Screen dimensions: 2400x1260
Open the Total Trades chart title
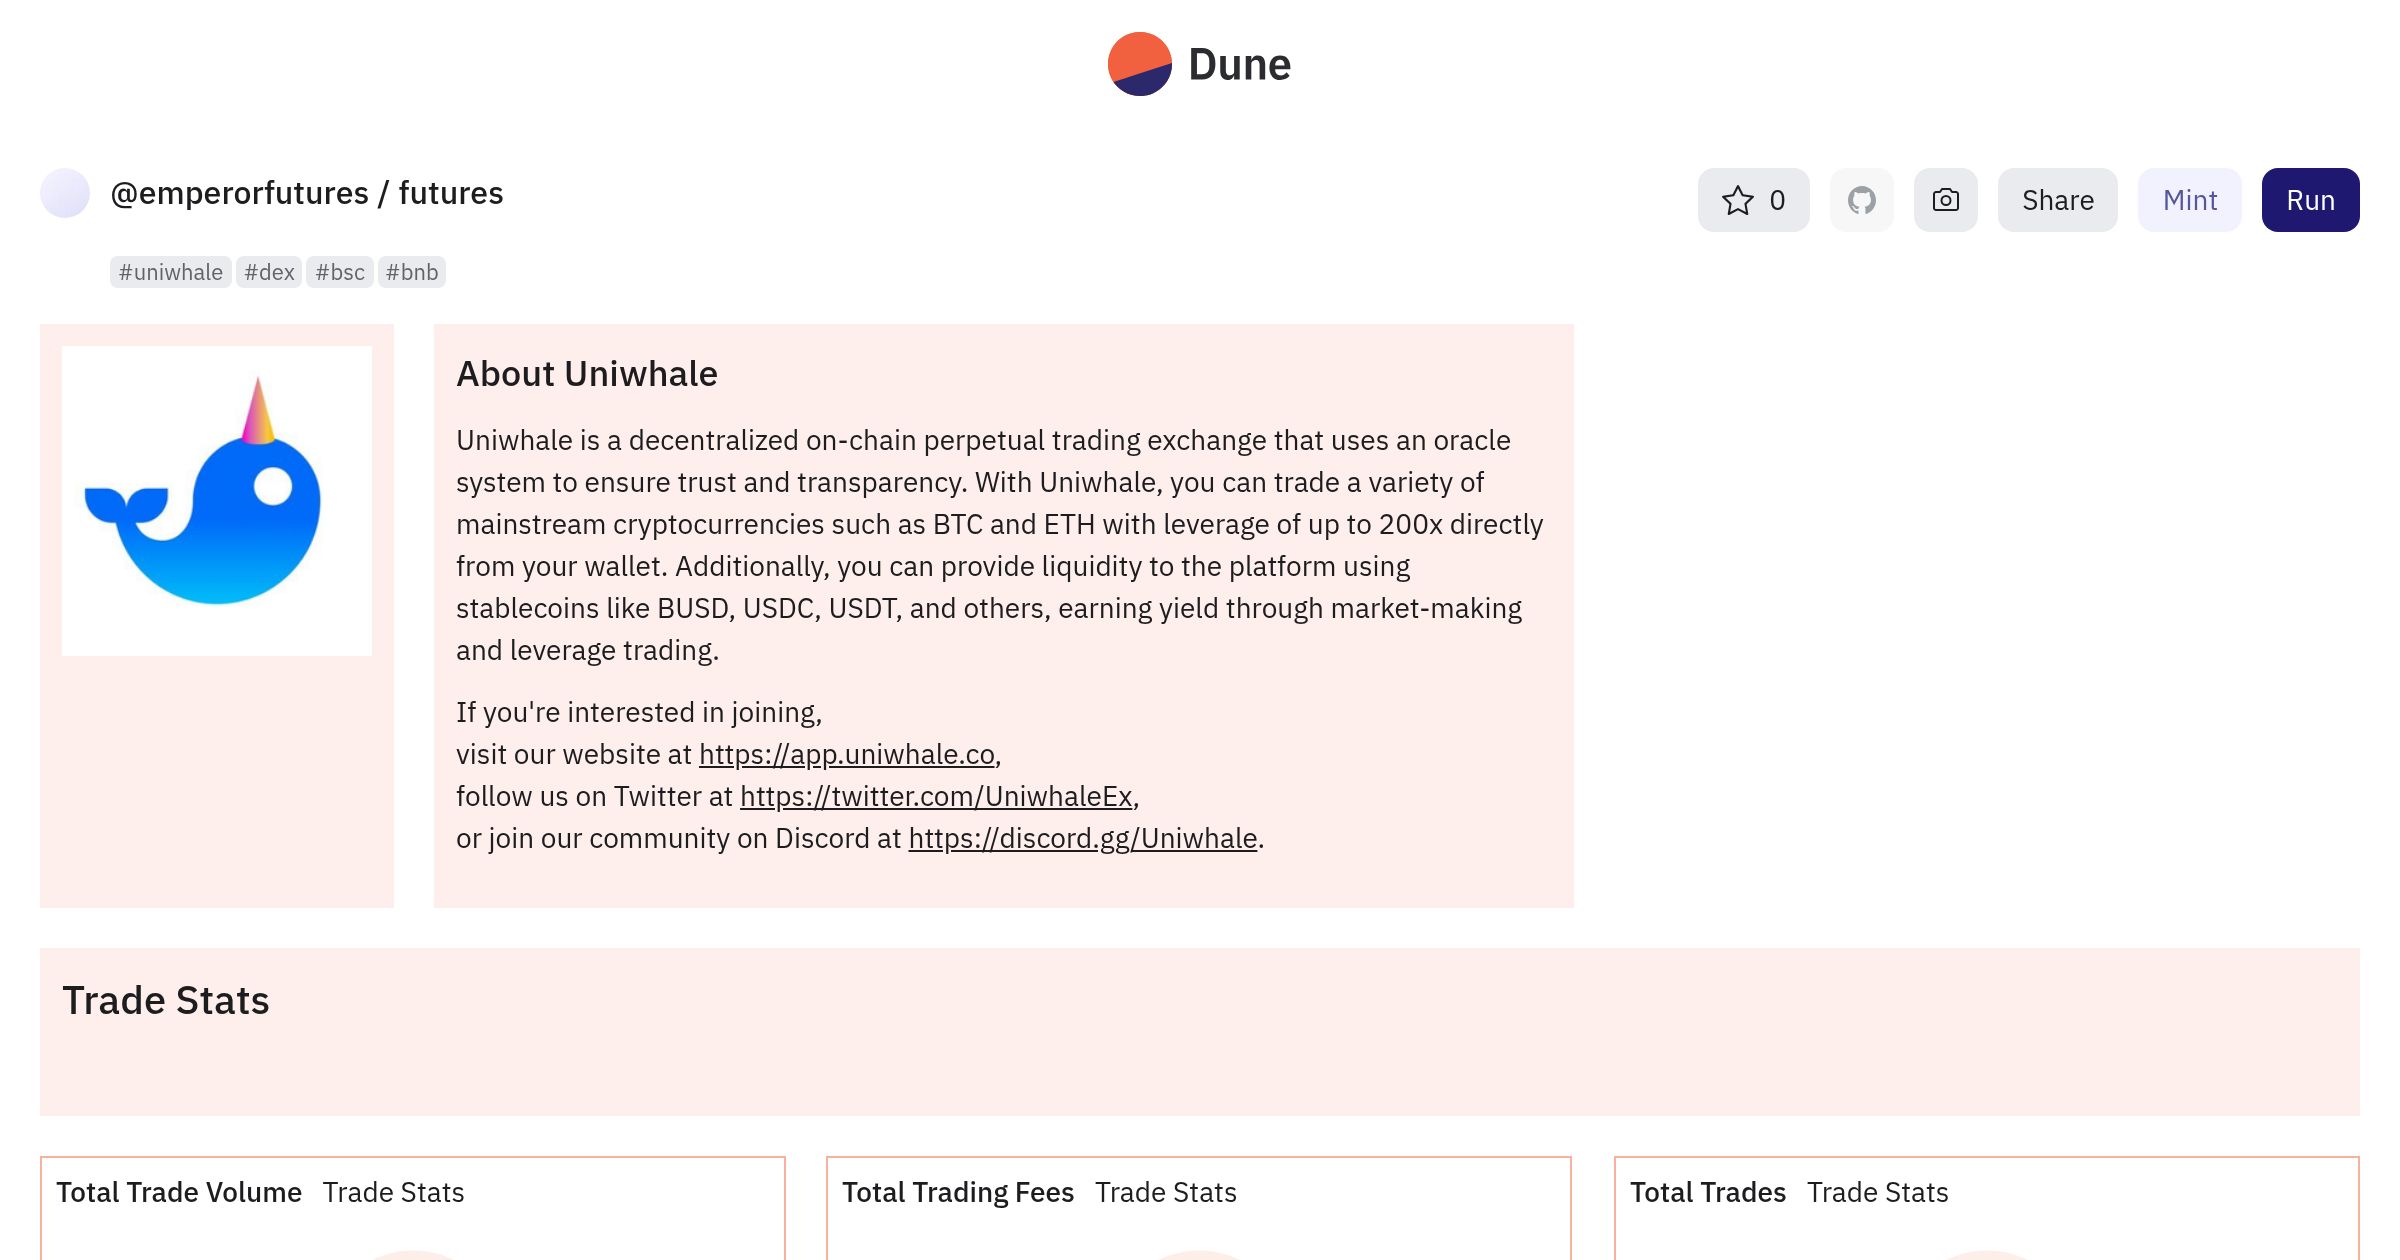1708,1192
